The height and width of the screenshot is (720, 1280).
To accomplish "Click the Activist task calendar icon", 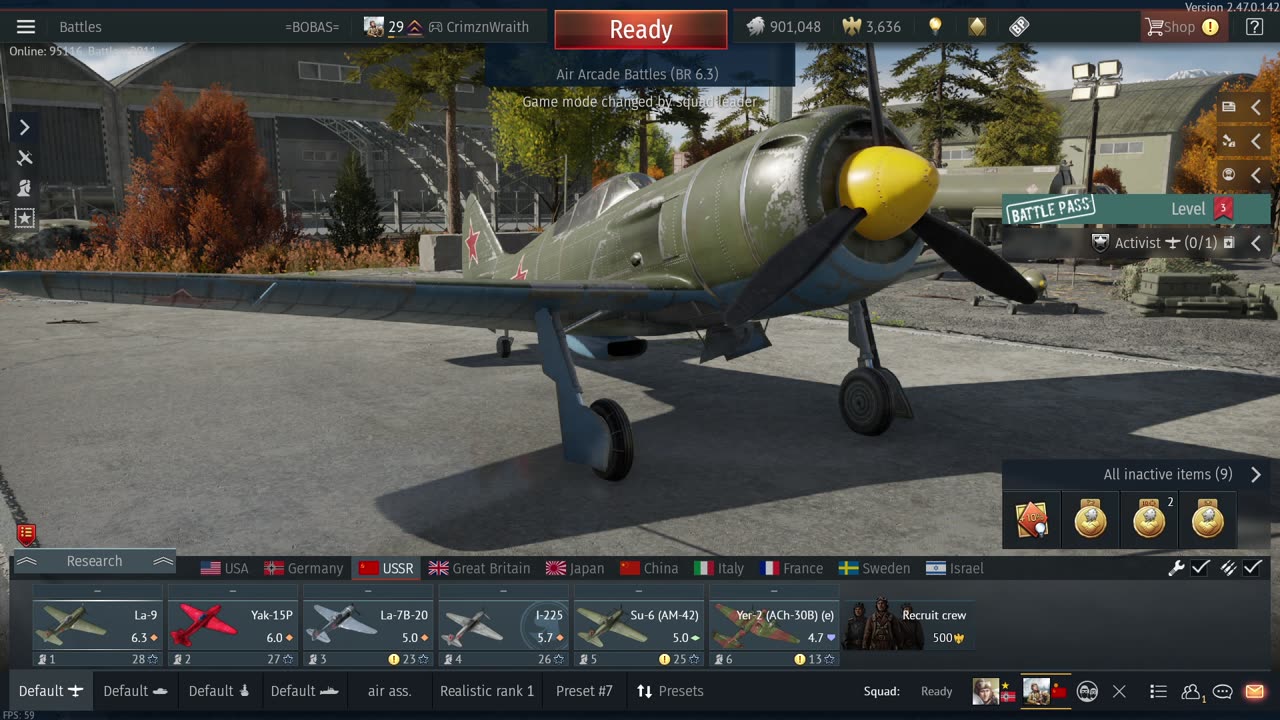I will (1229, 243).
